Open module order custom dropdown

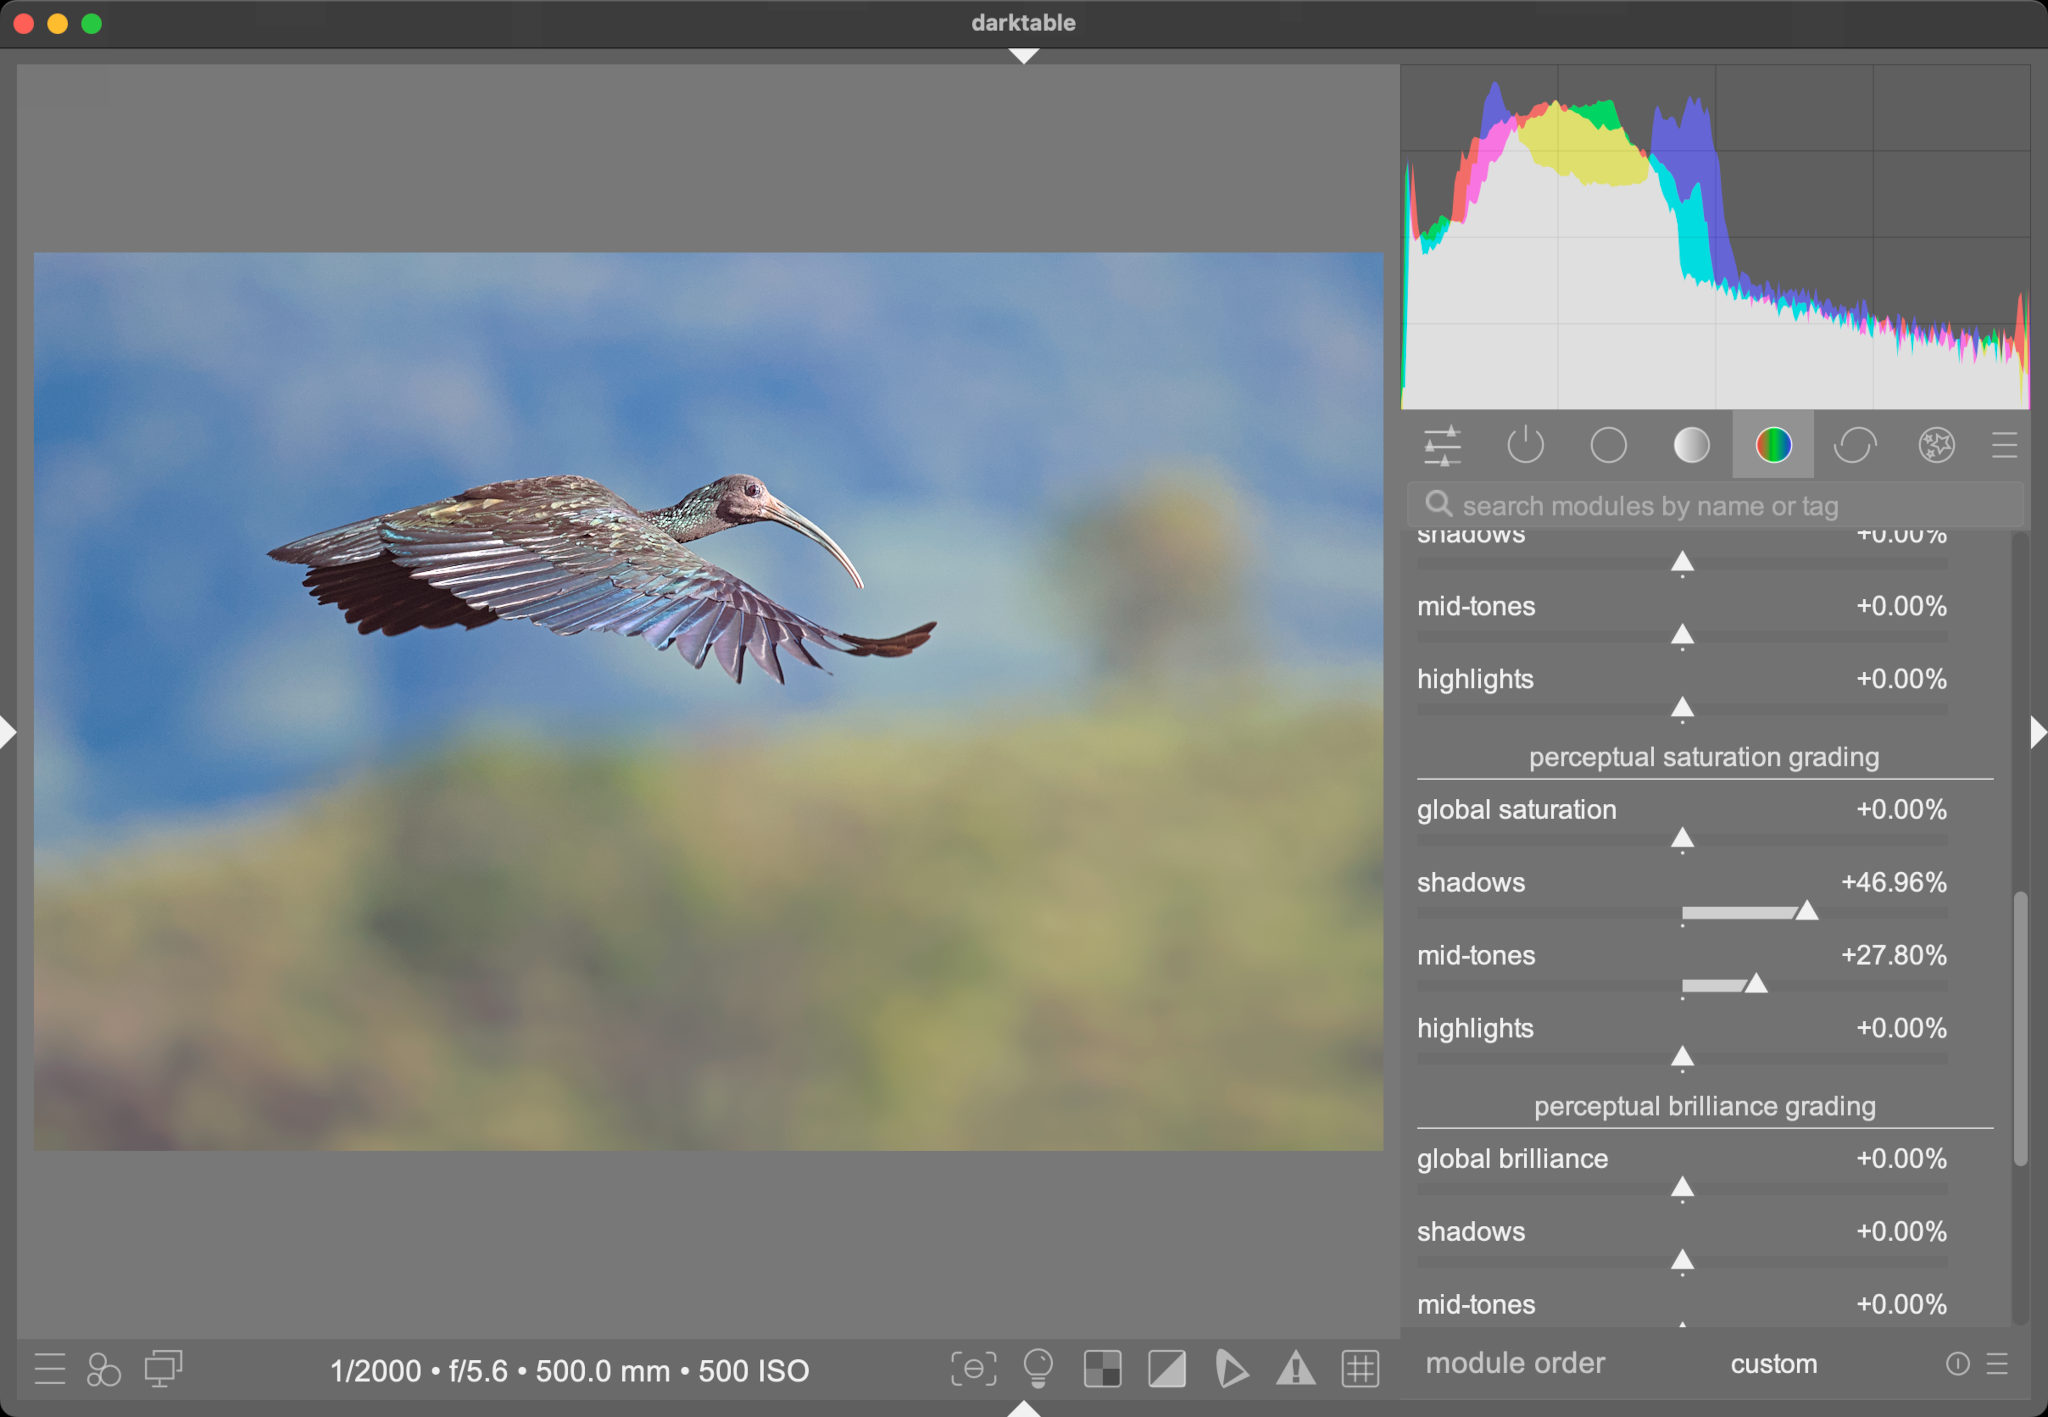tap(1773, 1364)
